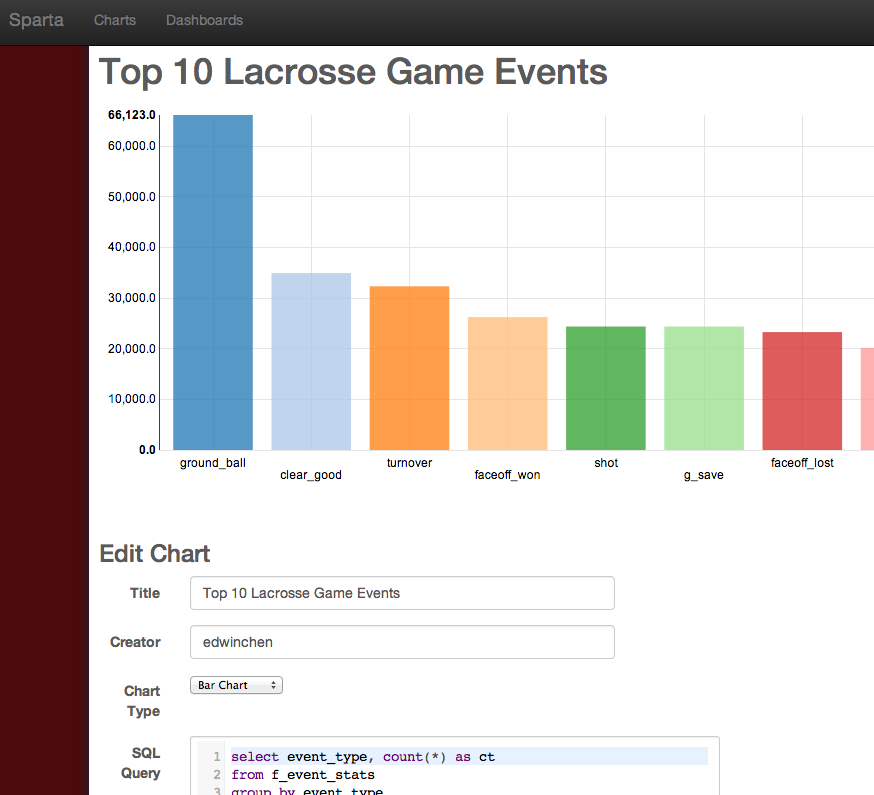This screenshot has height=795, width=874.
Task: Click the '60,000.0' y-axis tick label
Action: [132, 146]
